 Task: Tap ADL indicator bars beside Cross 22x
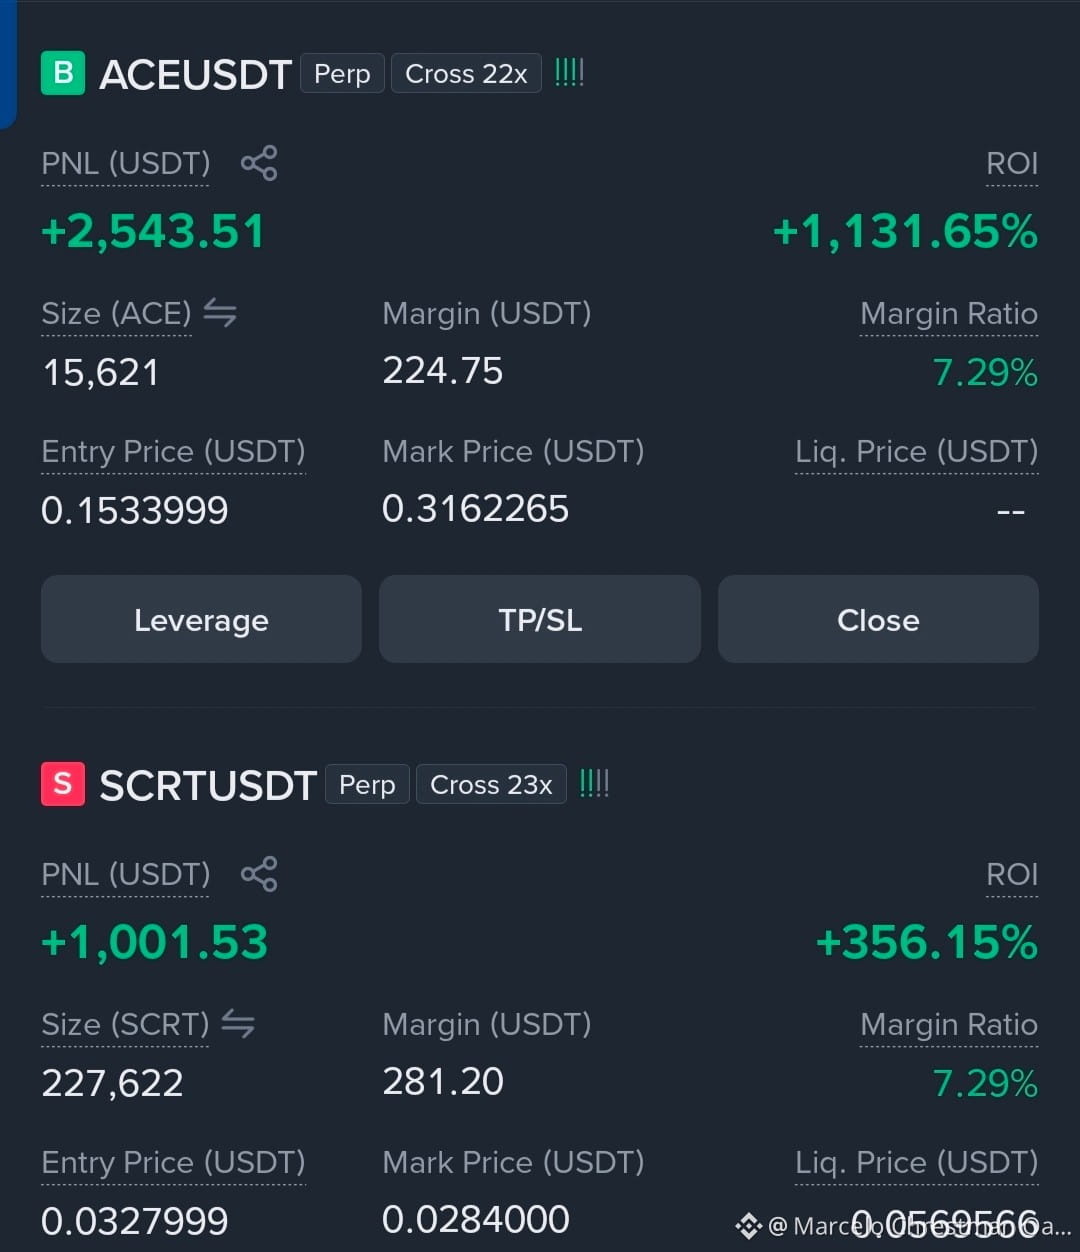[x=569, y=72]
